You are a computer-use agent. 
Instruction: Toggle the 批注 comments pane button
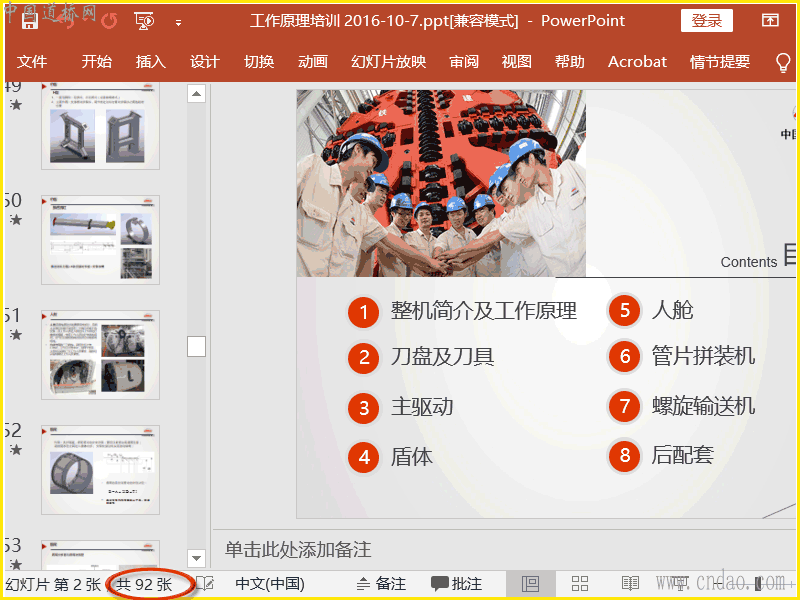pos(457,584)
